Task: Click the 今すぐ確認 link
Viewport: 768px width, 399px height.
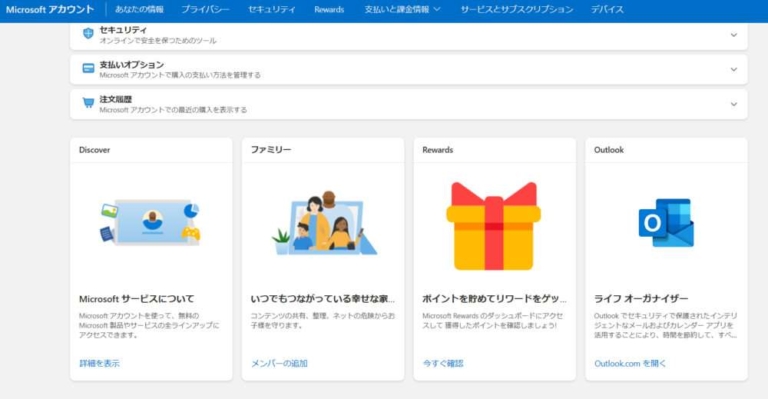Action: pos(443,363)
